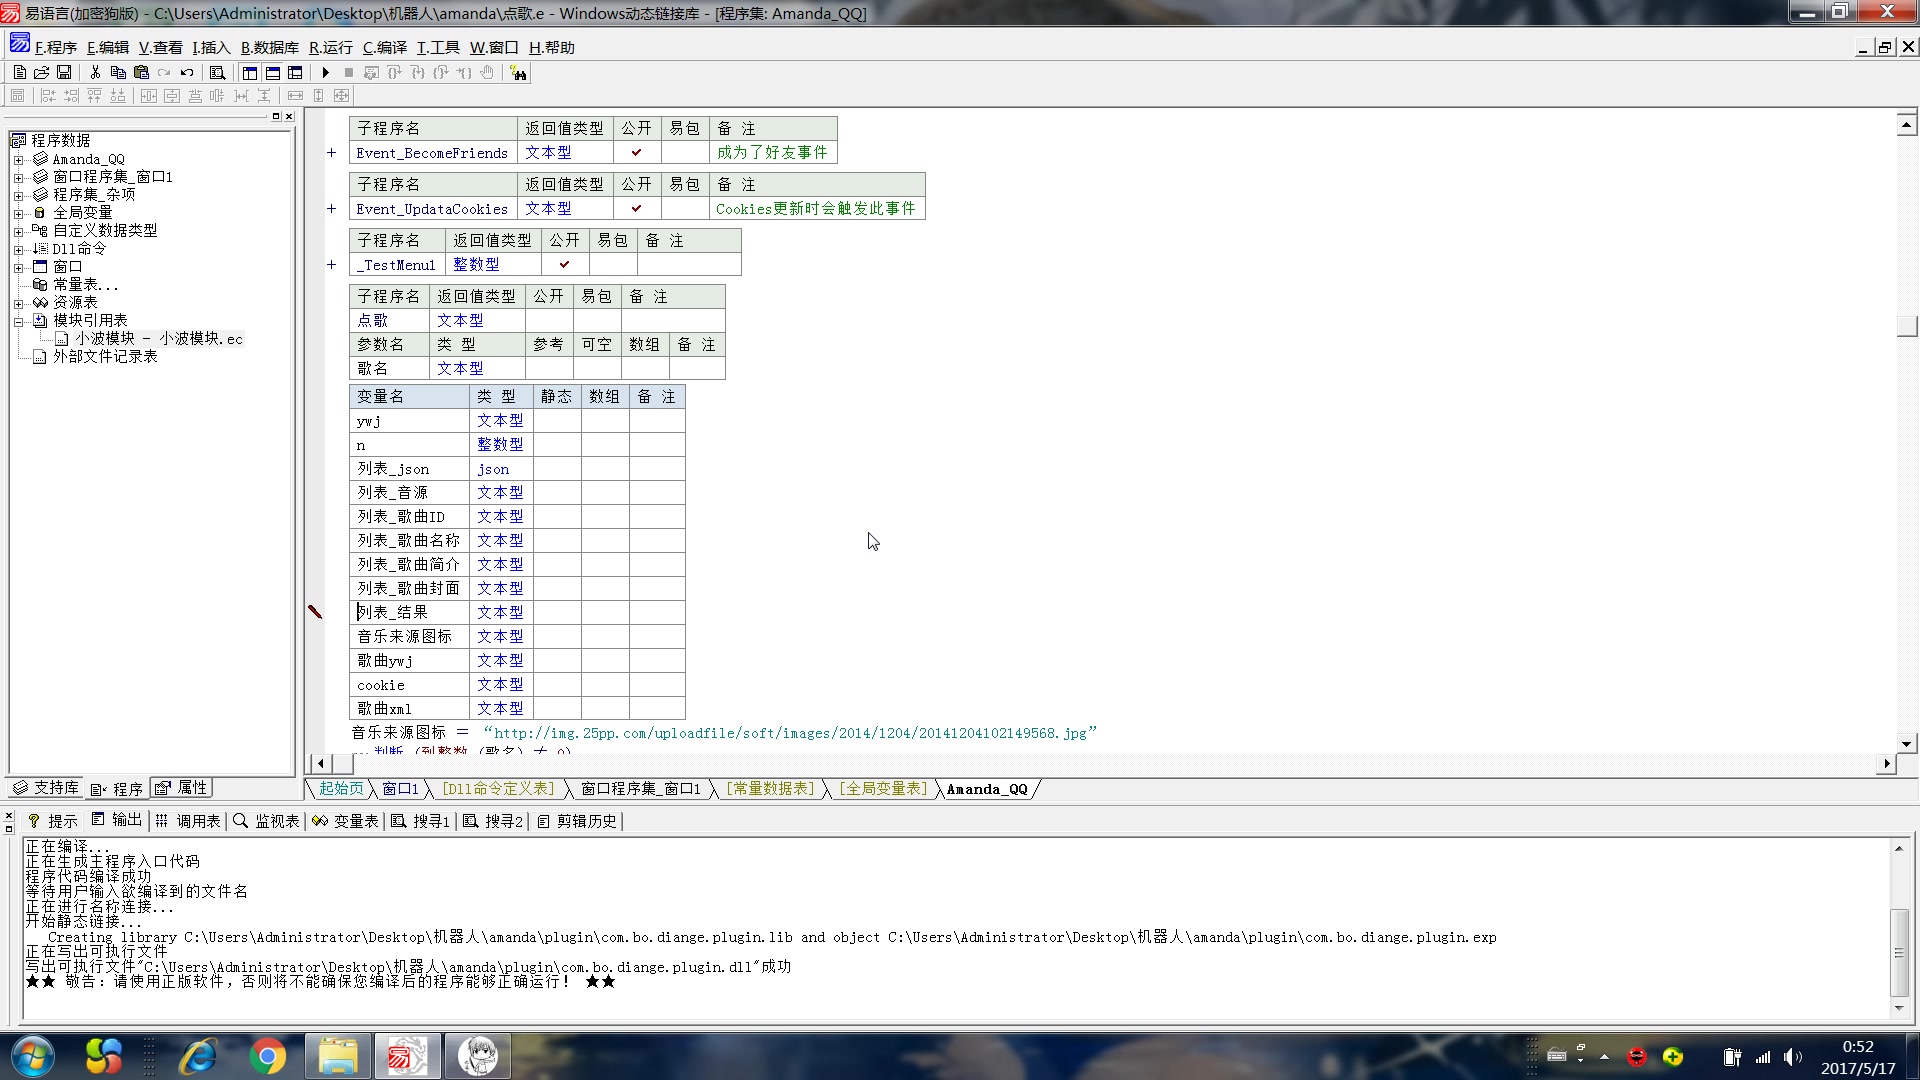Toggle 公开 checkmark for Event_UpdataCookies
This screenshot has height=1080, width=1920.
637,209
